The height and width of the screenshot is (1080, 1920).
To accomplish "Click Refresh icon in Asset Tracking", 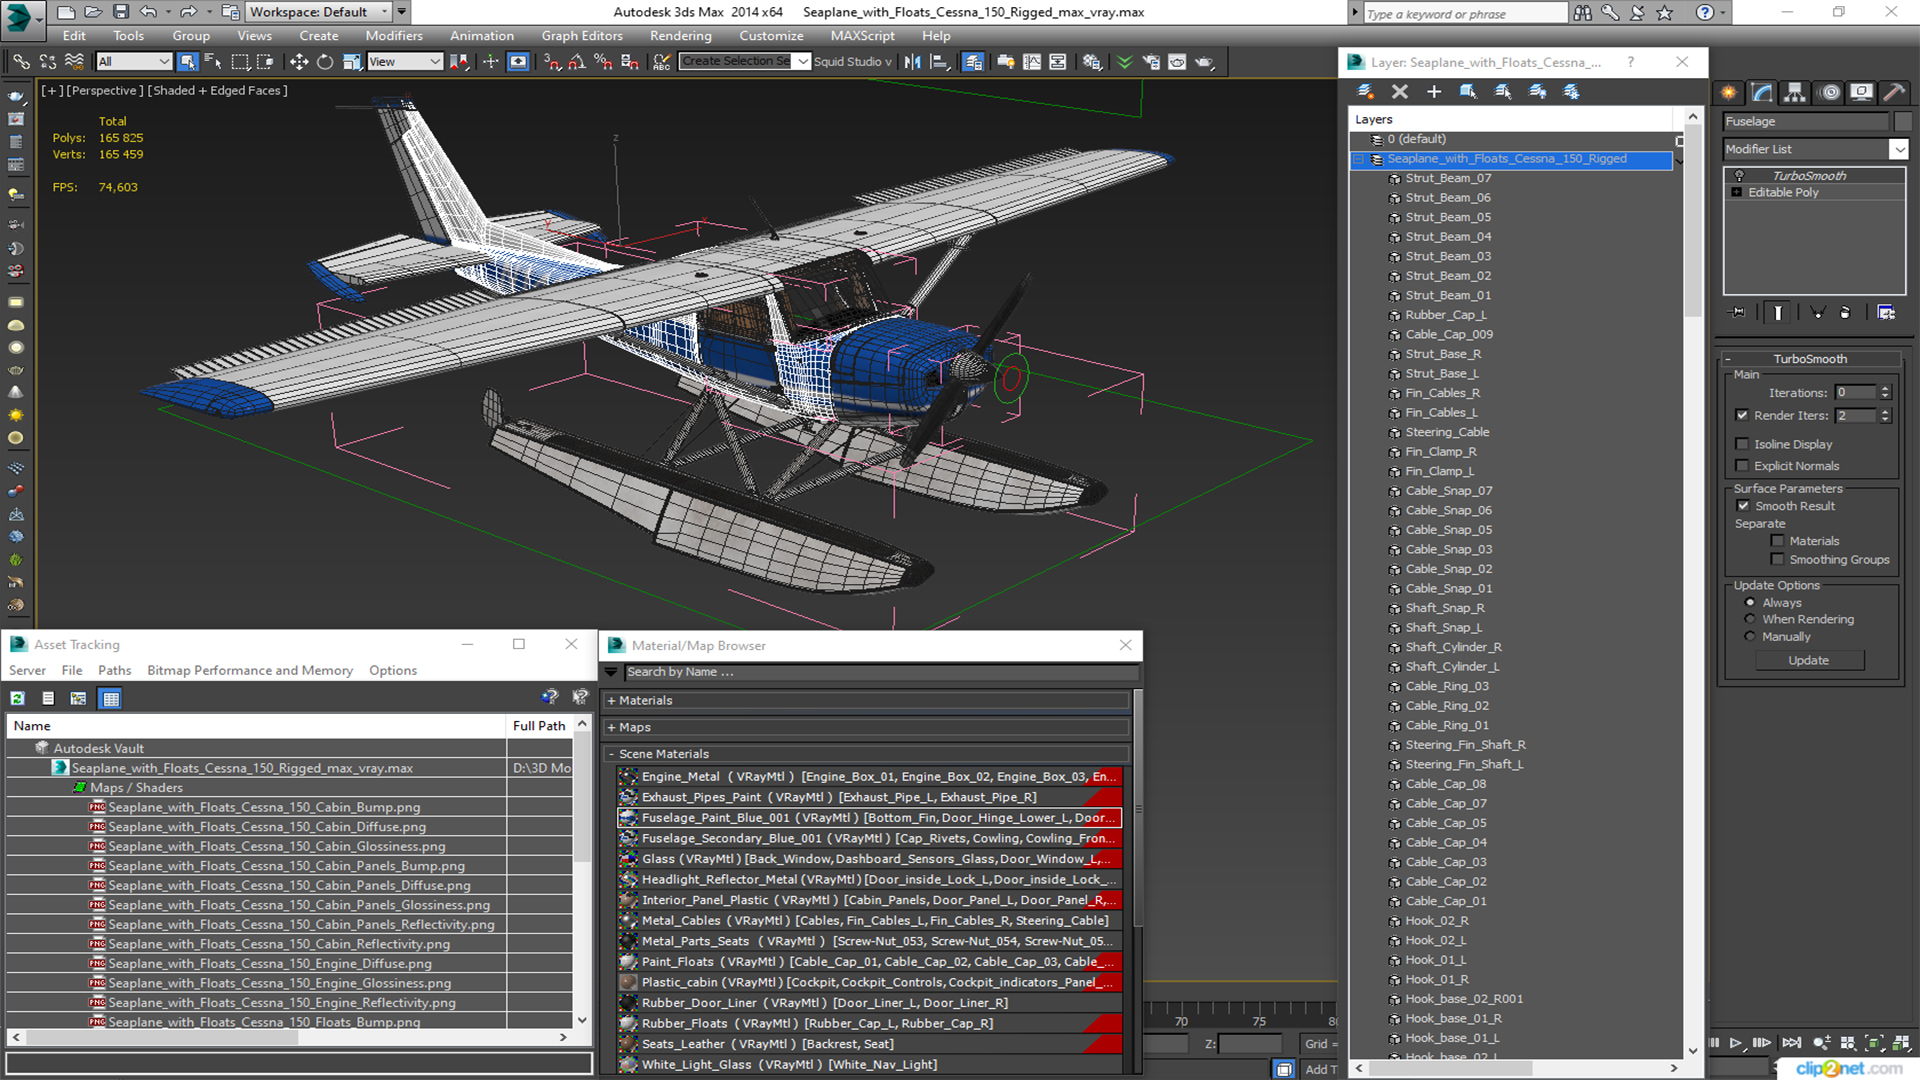I will pos(17,698).
